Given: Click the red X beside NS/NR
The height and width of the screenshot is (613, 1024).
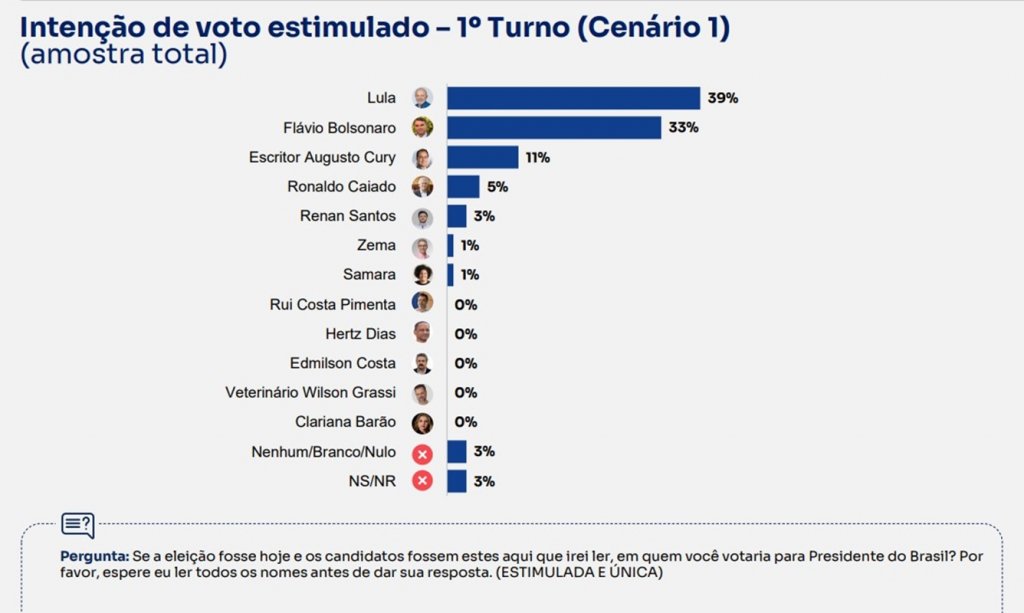Looking at the screenshot, I should tap(423, 481).
